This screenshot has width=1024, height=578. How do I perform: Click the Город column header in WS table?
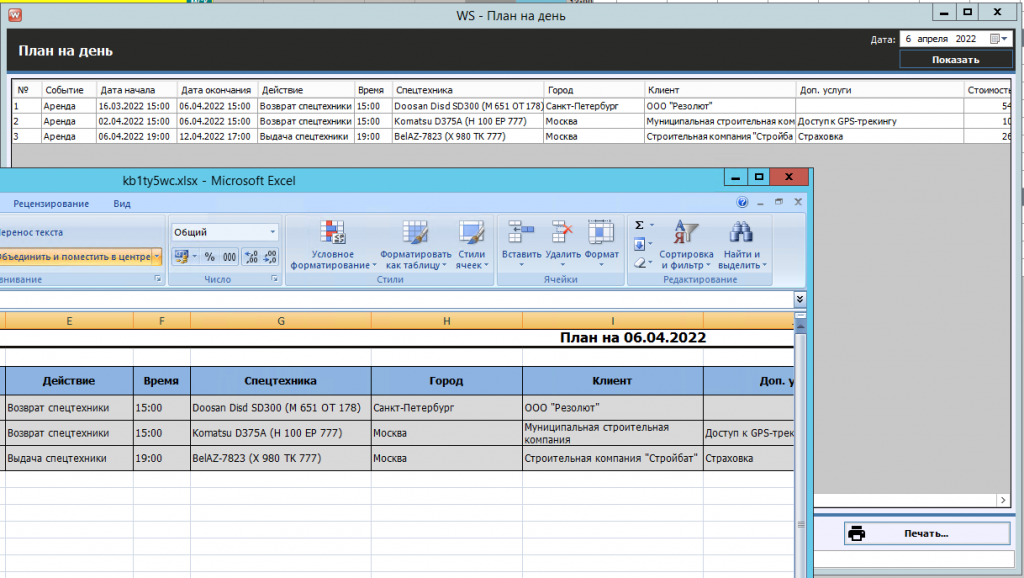[594, 90]
